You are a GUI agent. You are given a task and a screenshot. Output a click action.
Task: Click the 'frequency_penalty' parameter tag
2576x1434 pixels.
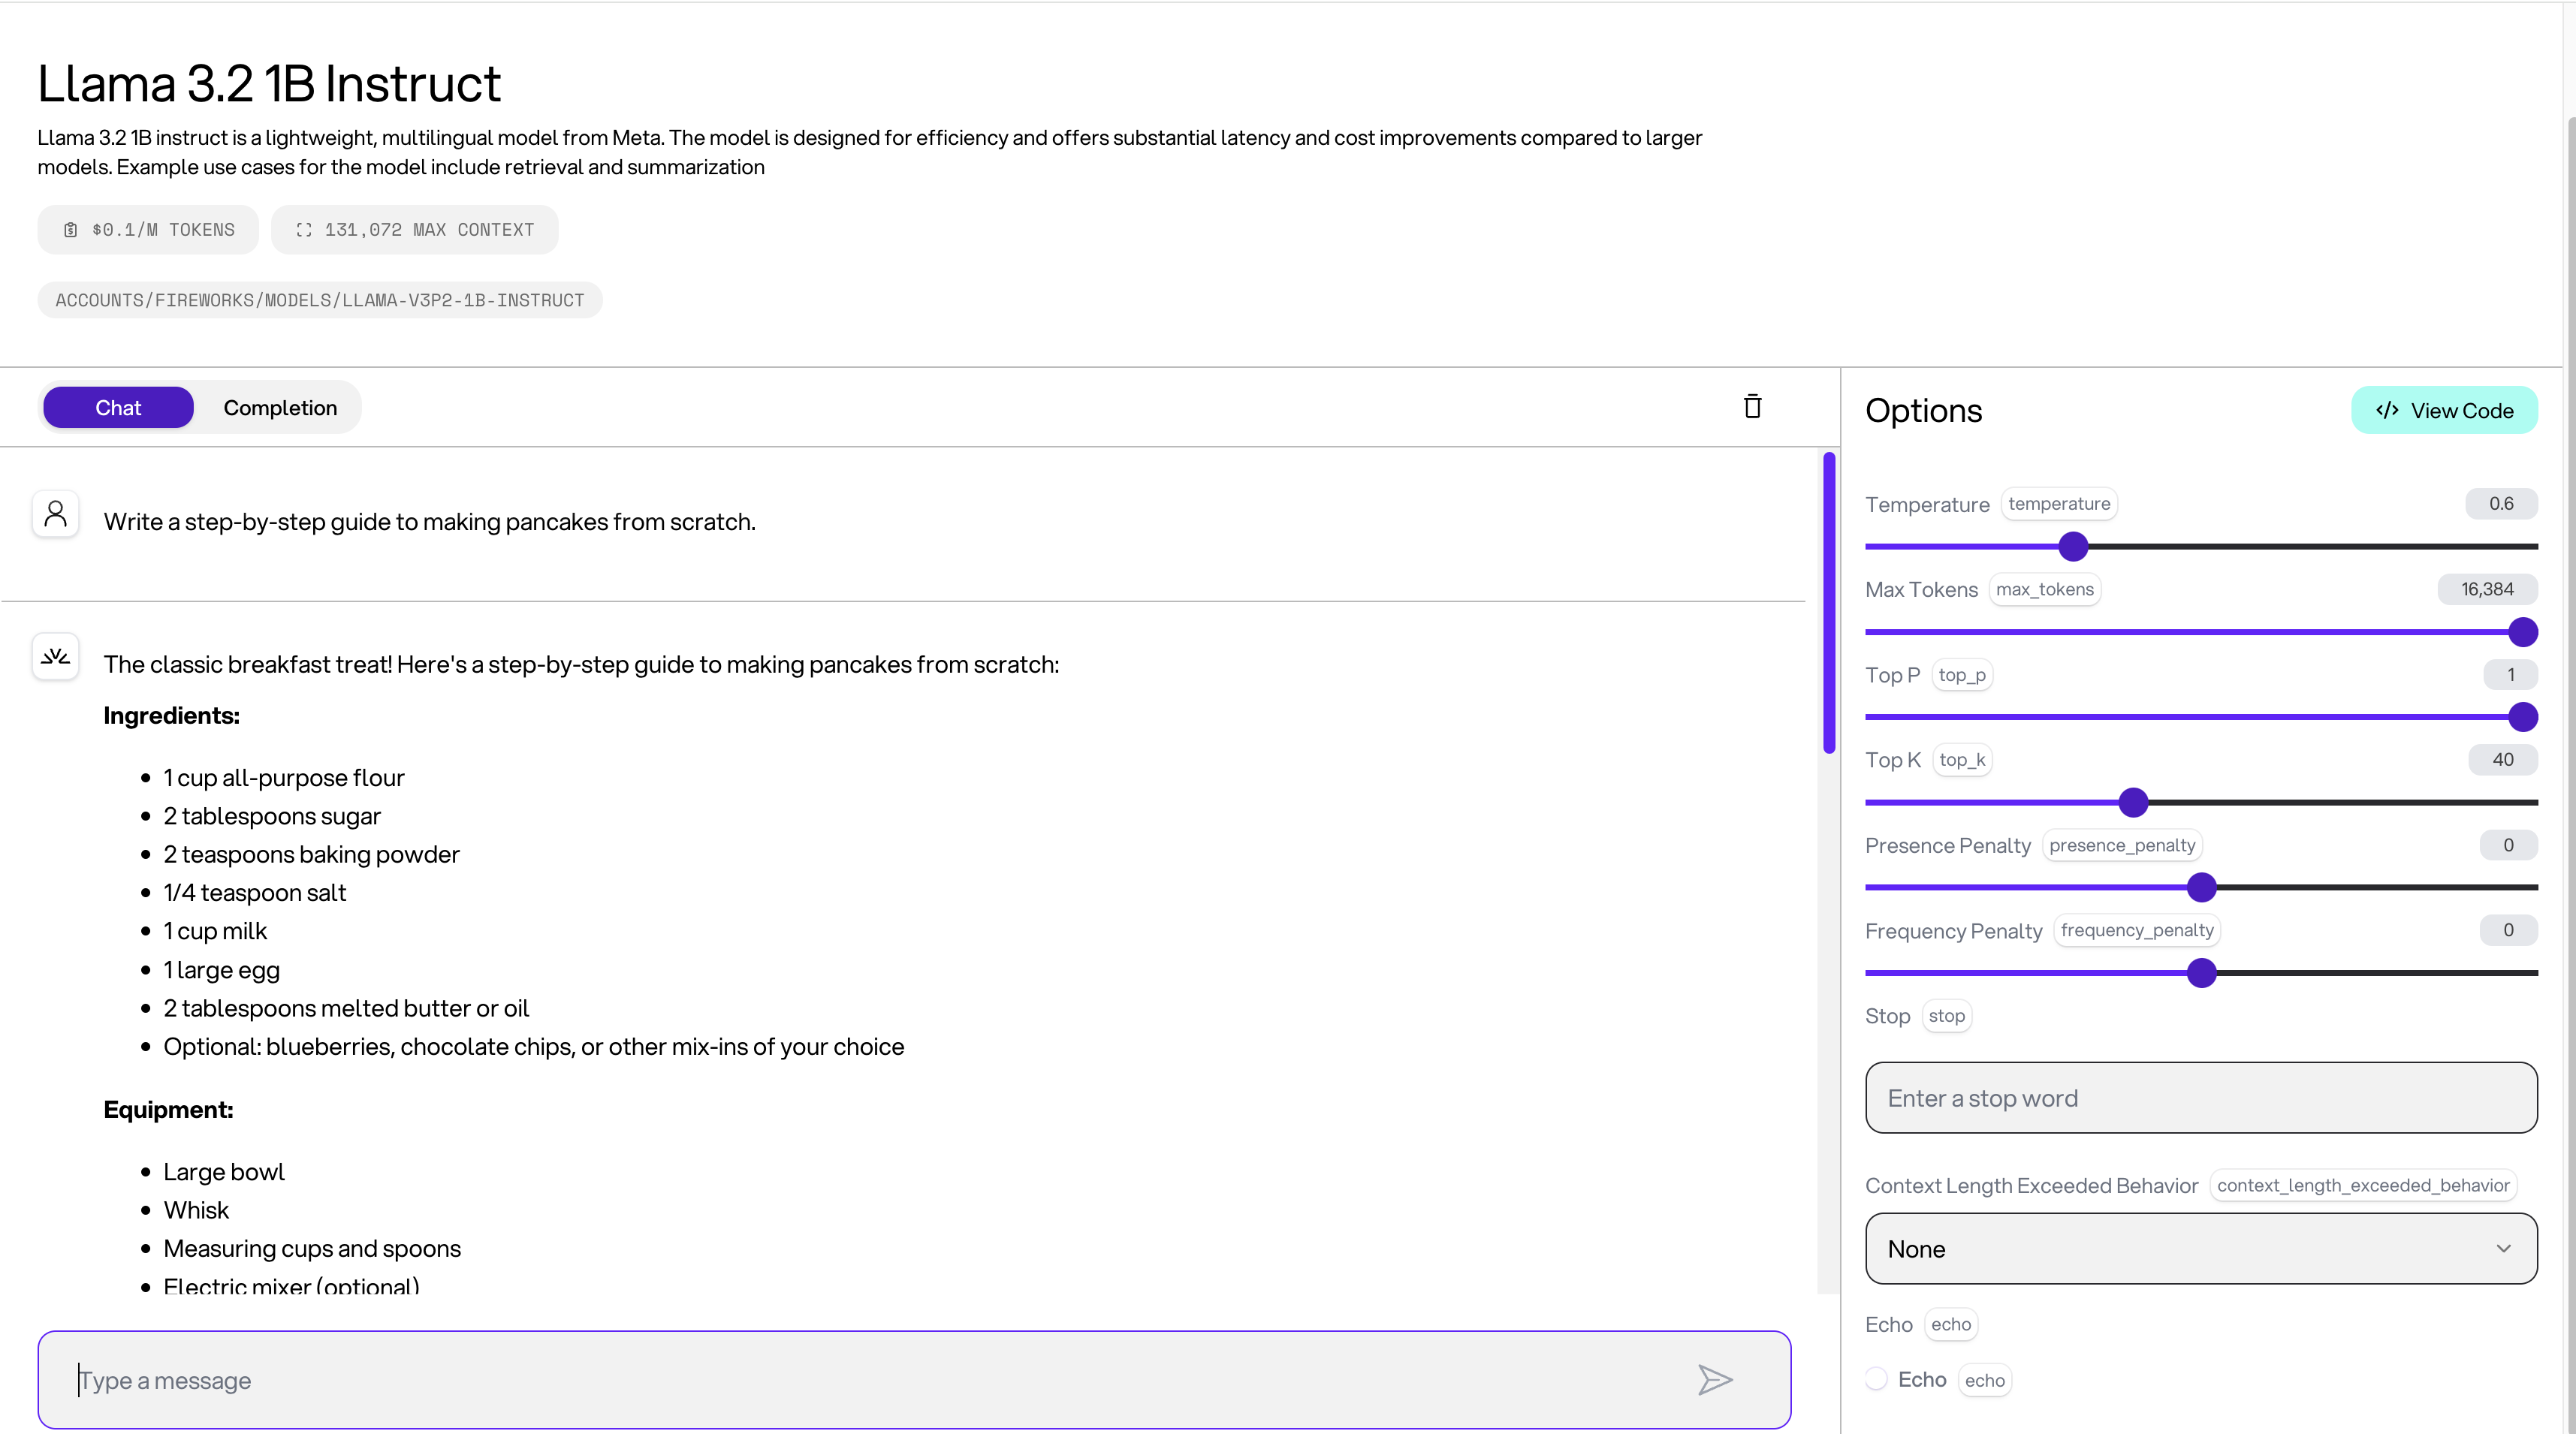pos(2137,930)
